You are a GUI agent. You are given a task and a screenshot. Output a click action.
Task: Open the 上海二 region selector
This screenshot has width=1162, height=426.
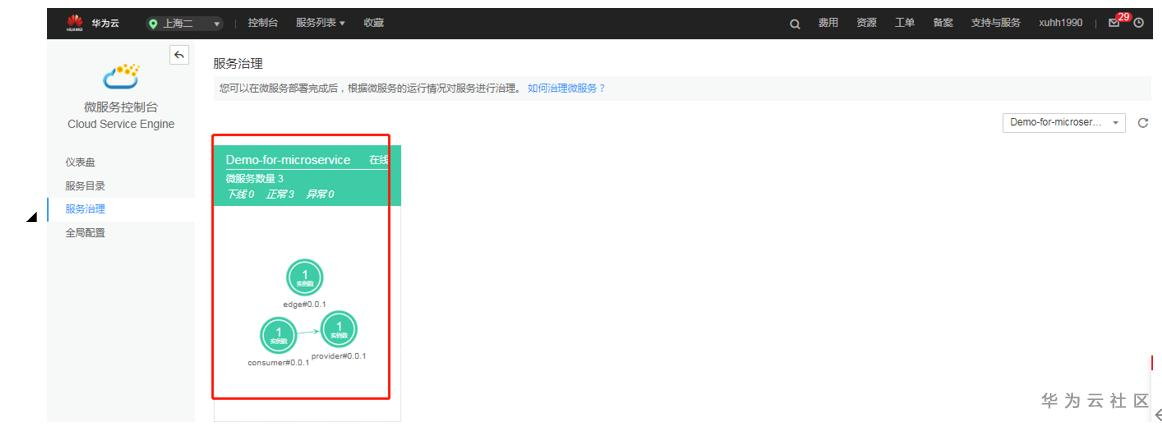185,24
